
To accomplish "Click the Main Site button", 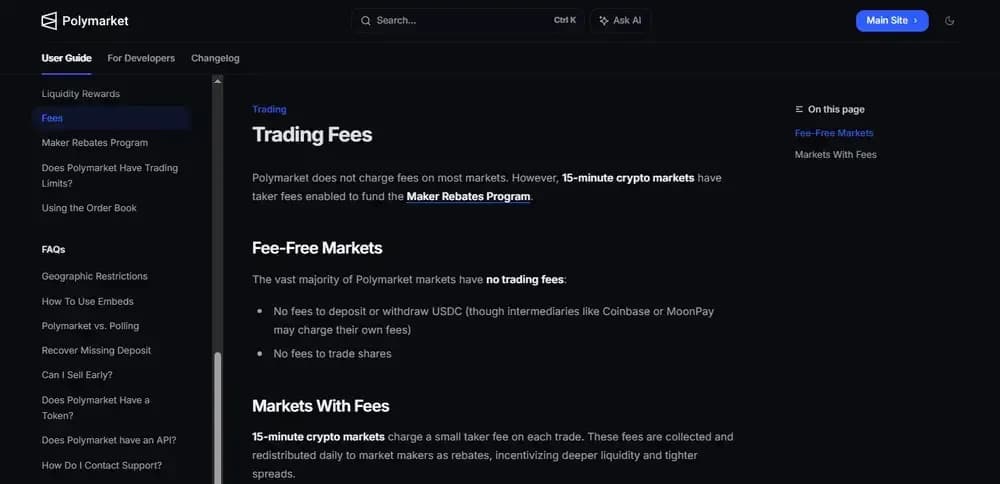I will point(891,21).
